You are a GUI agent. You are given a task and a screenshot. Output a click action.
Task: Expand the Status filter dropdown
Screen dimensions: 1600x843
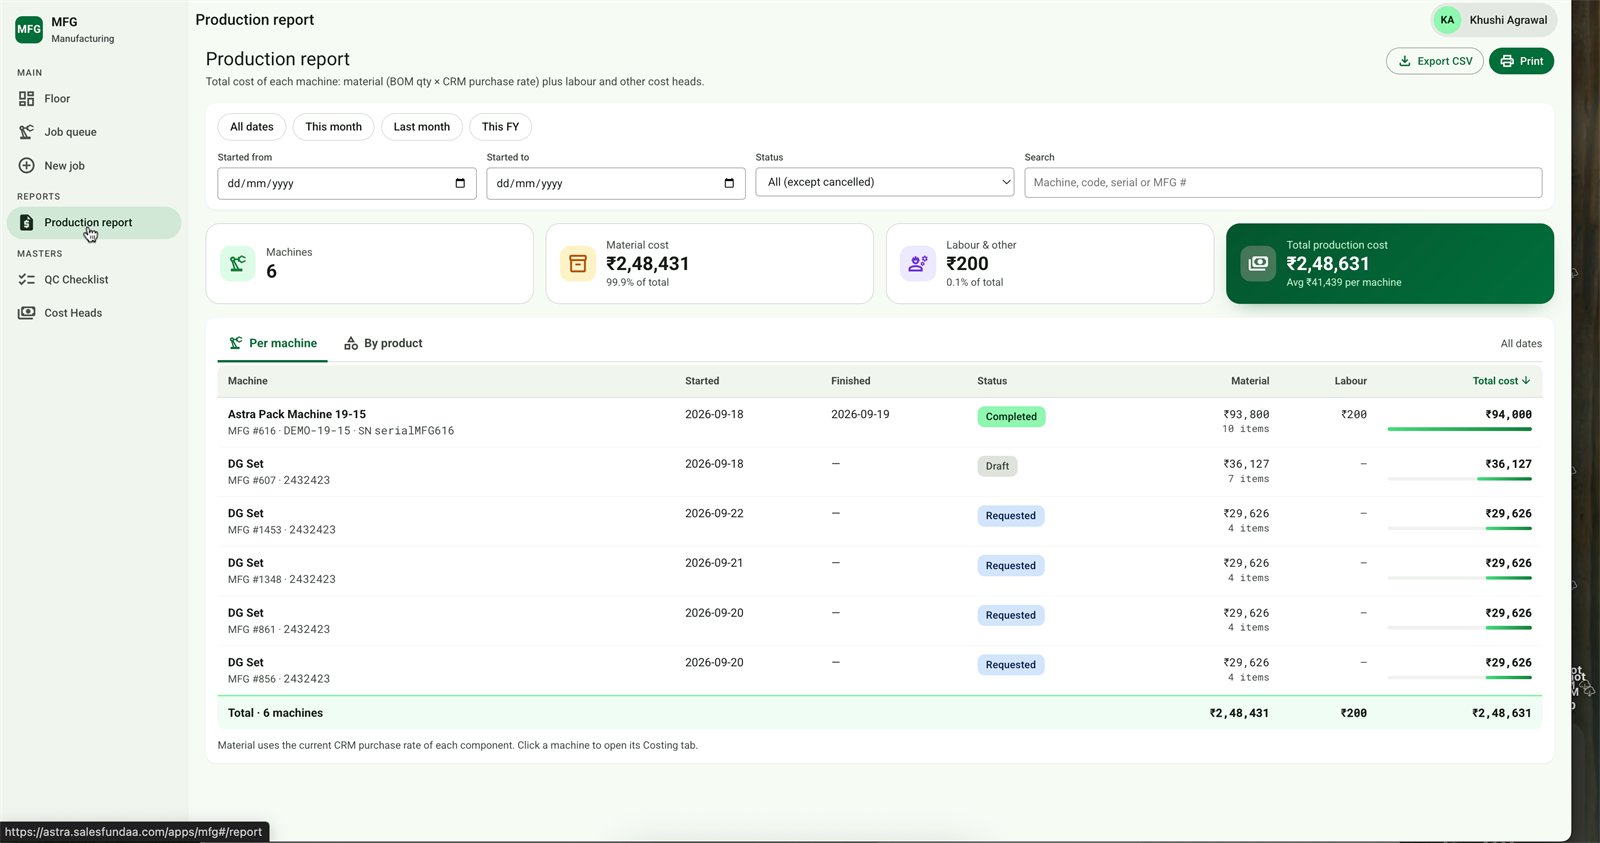tap(885, 182)
